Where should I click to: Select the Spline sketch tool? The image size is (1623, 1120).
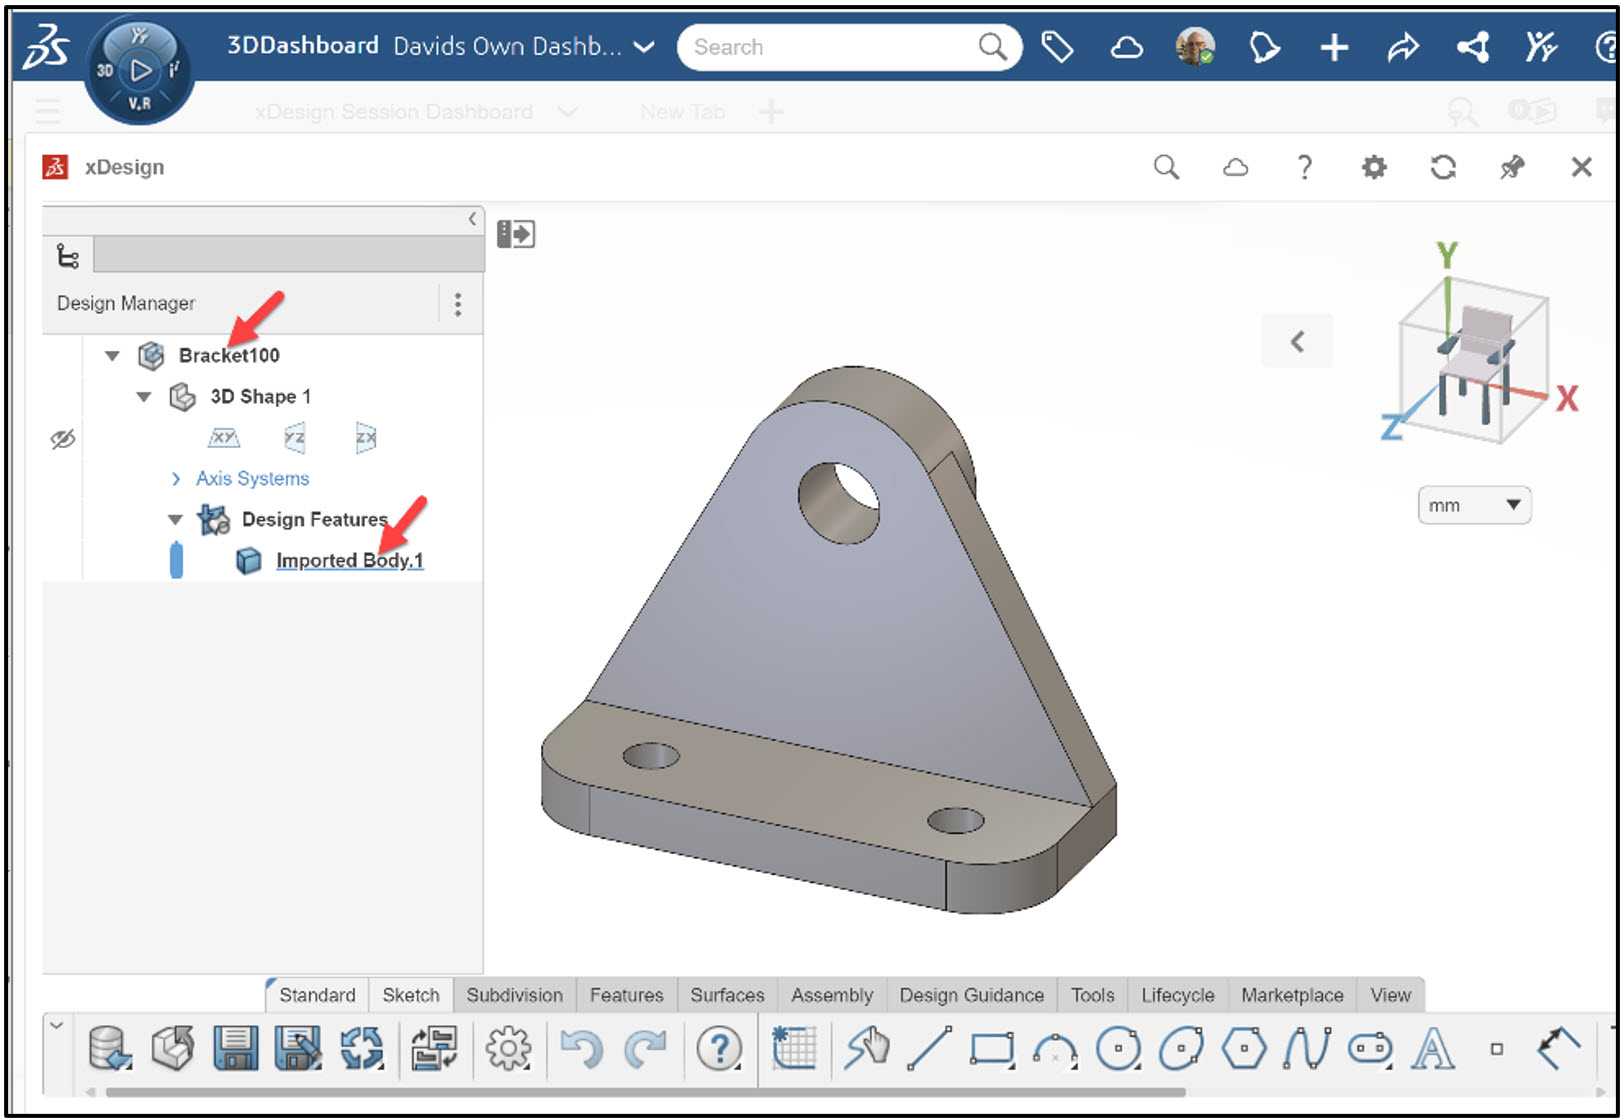tap(1308, 1049)
